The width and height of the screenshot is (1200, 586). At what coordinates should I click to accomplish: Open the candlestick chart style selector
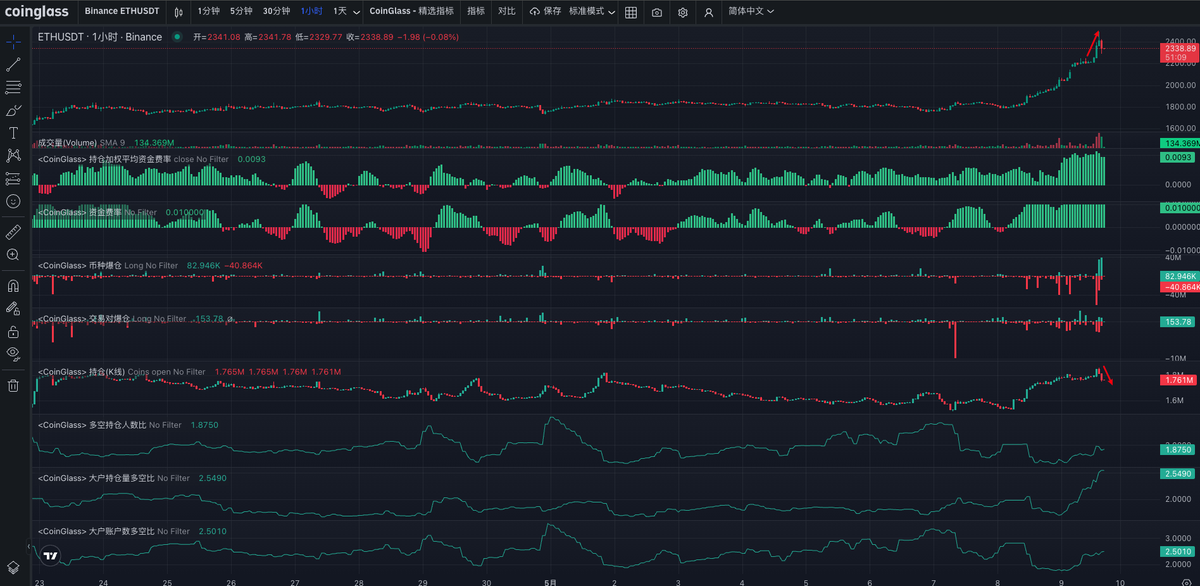pyautogui.click(x=178, y=12)
